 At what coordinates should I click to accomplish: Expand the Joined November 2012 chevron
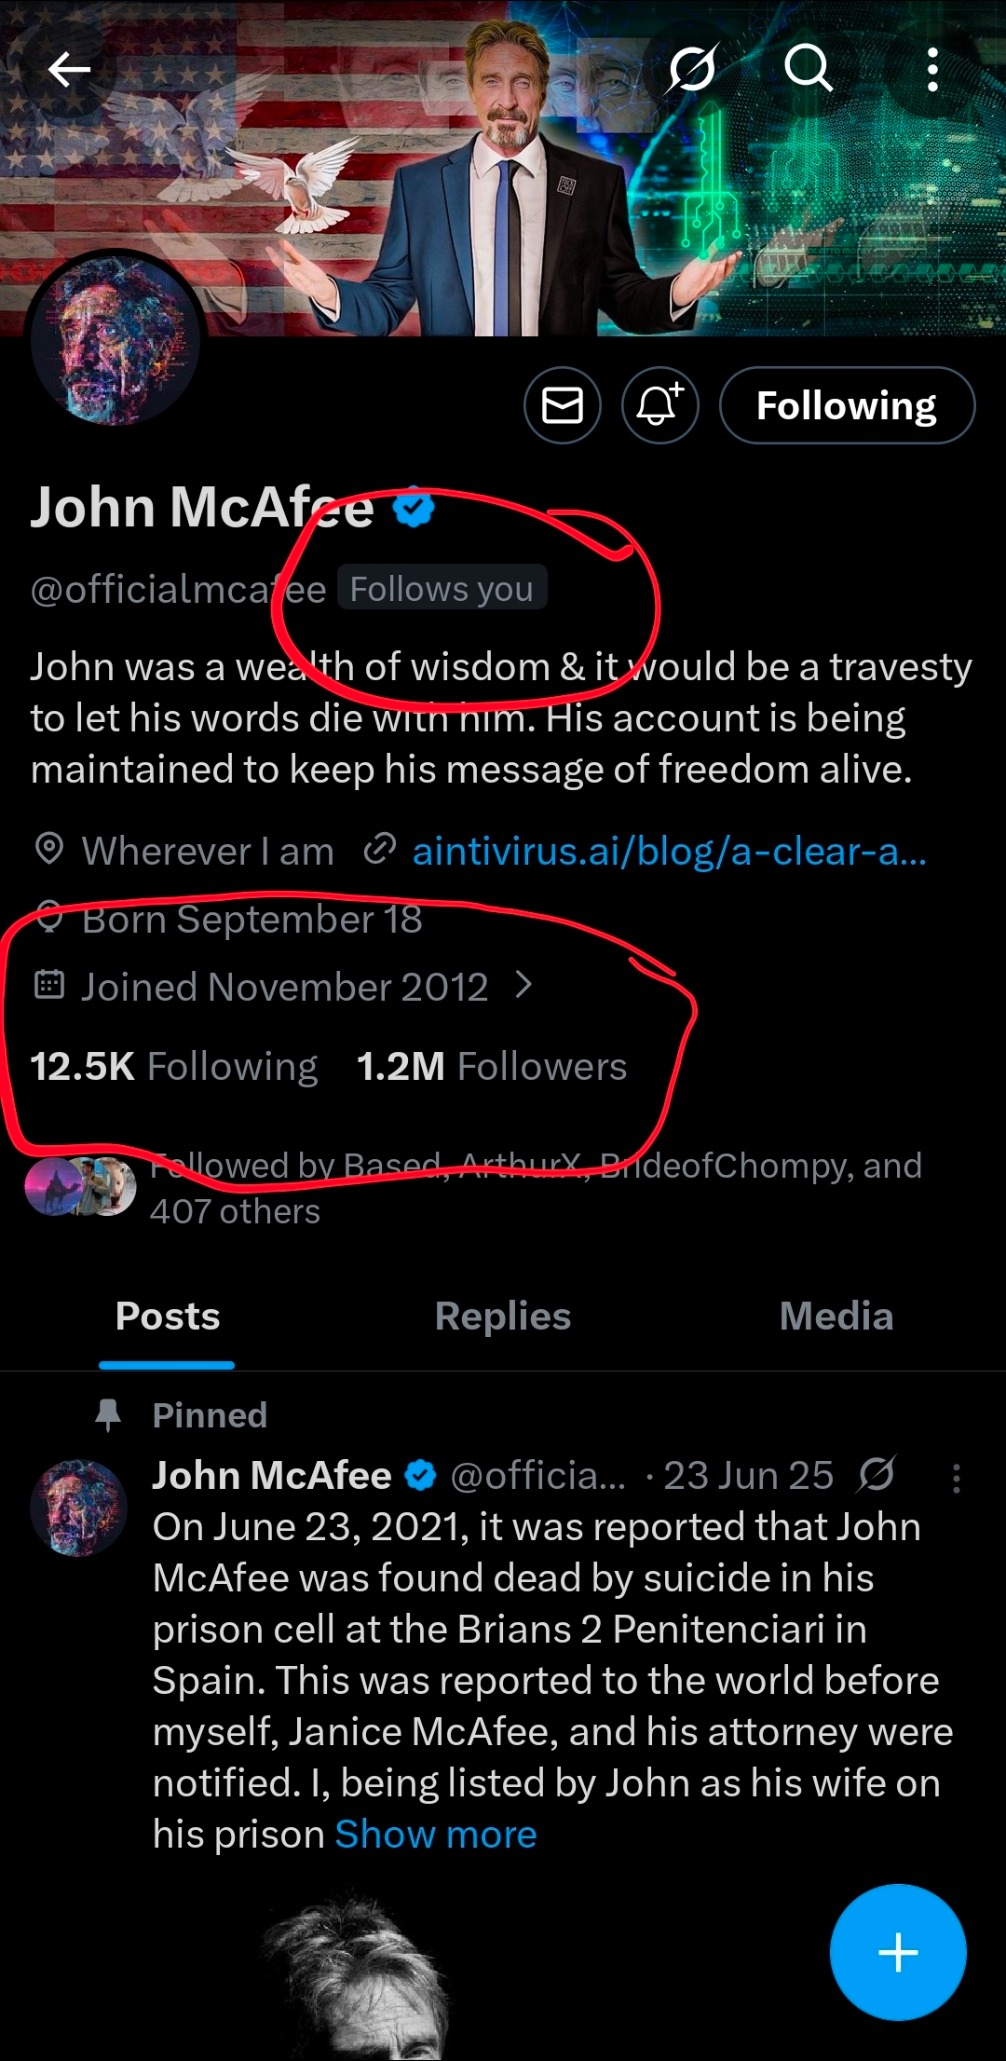tap(523, 986)
